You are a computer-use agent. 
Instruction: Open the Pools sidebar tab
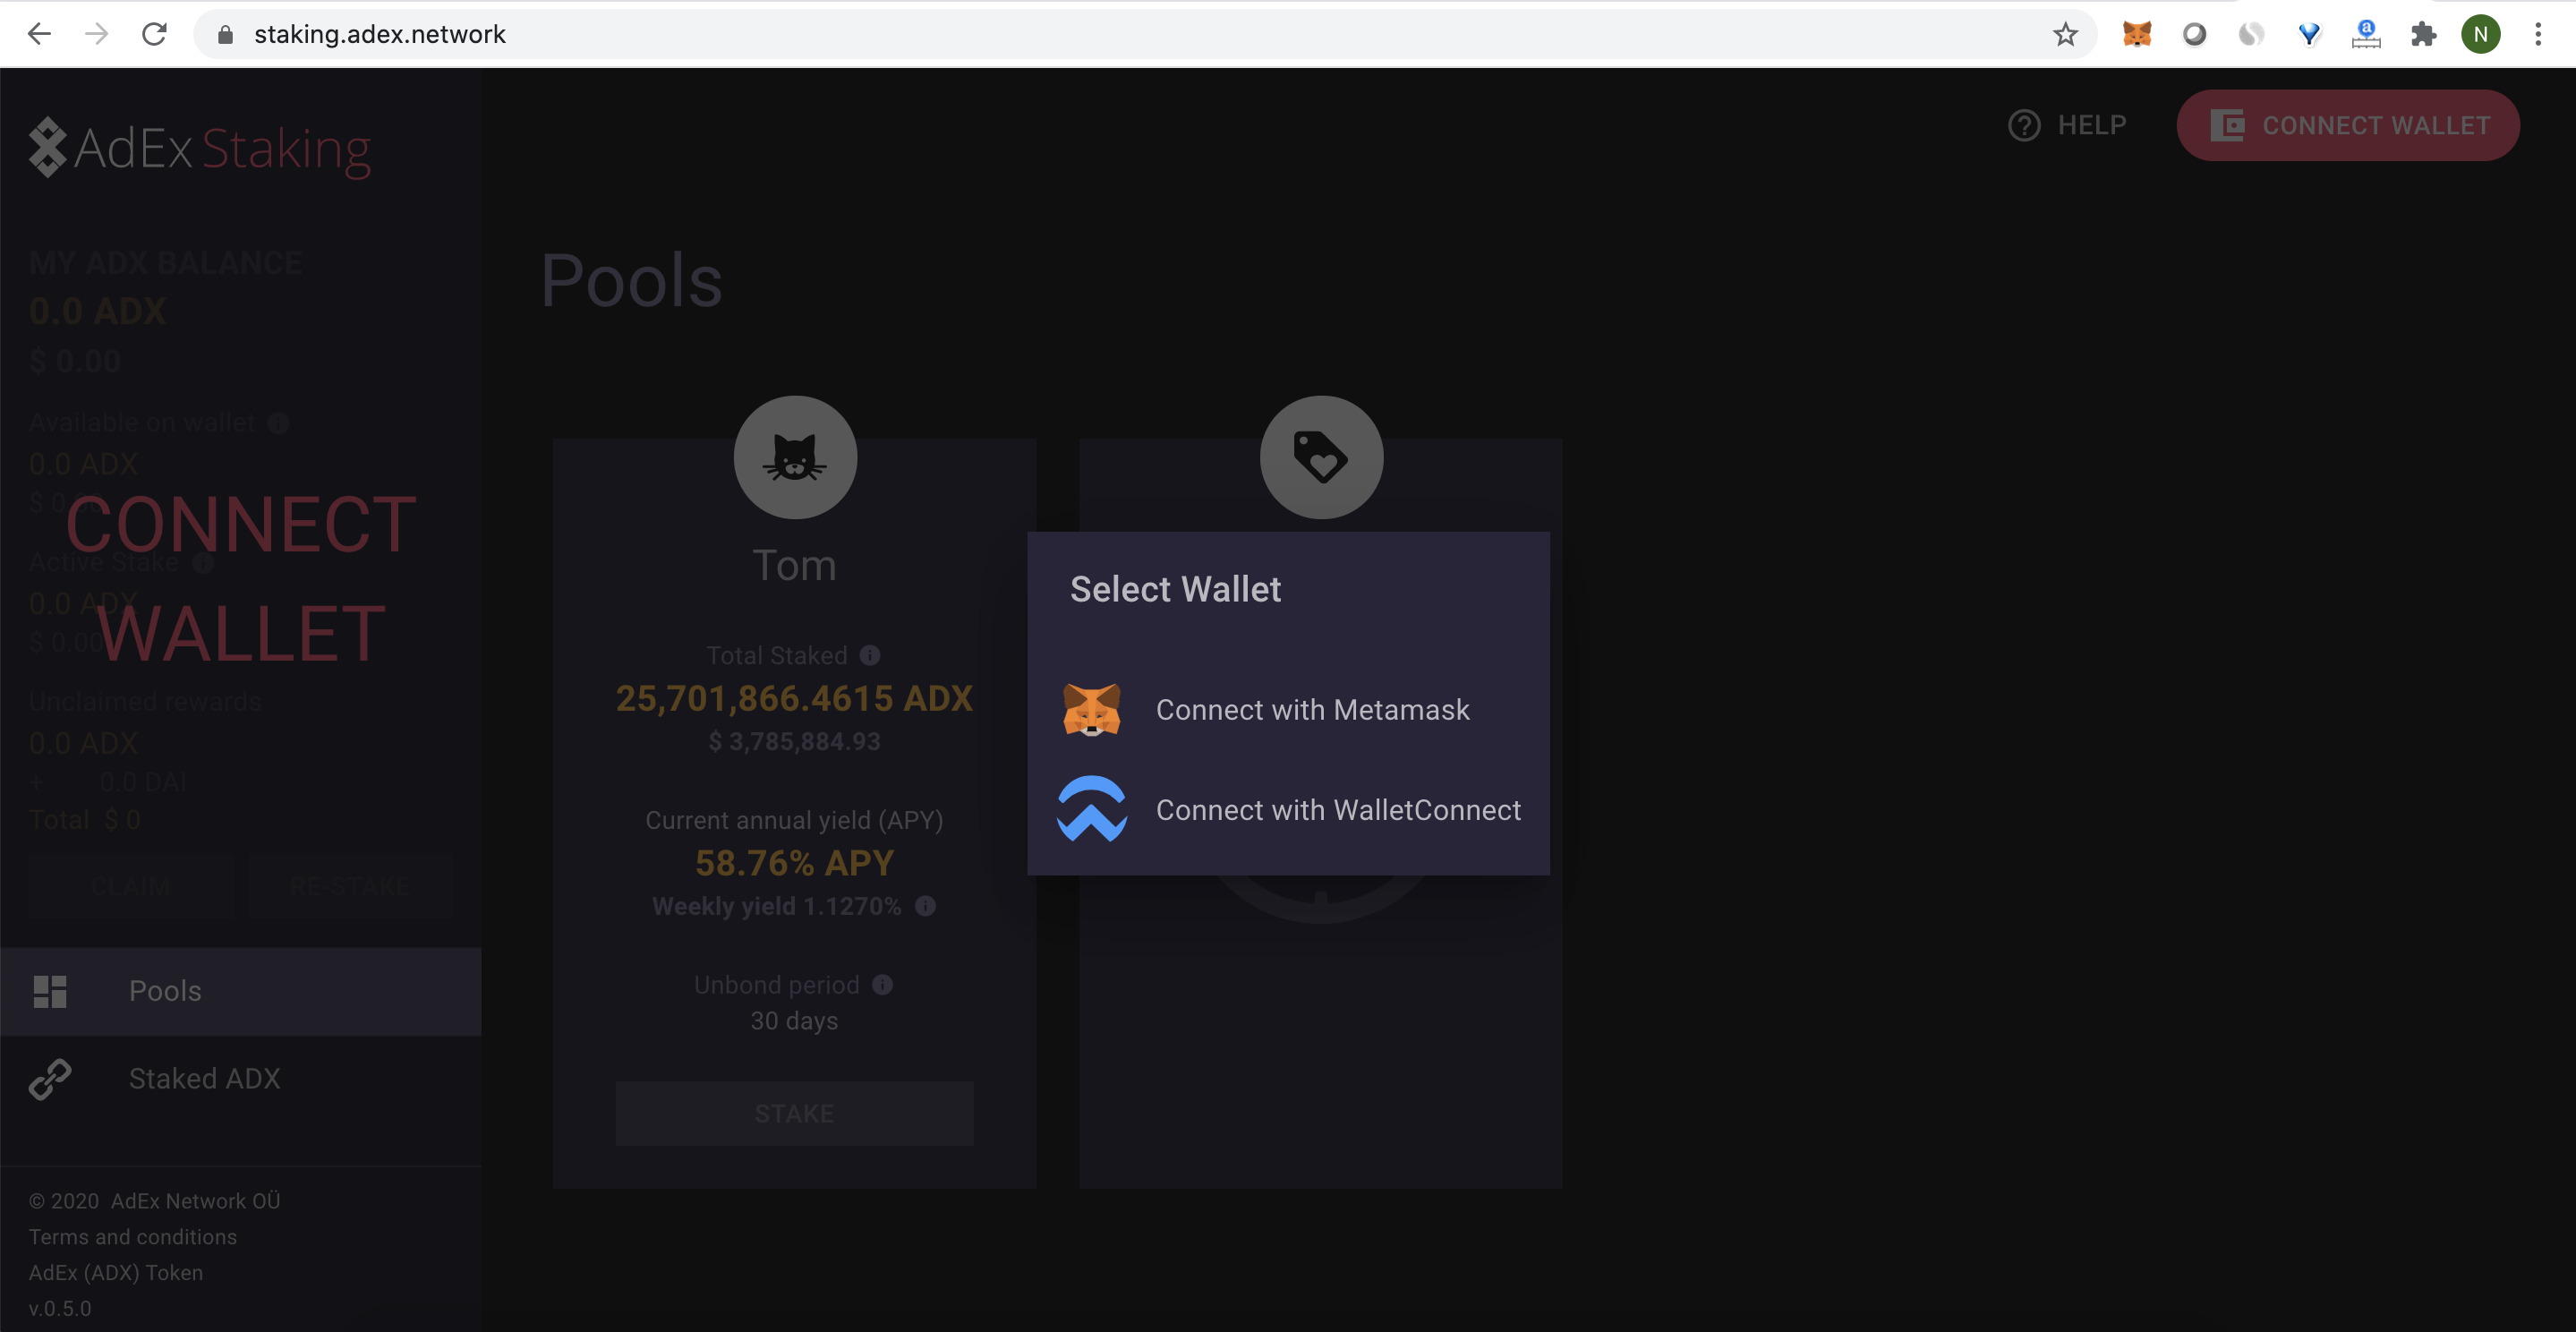pos(241,991)
